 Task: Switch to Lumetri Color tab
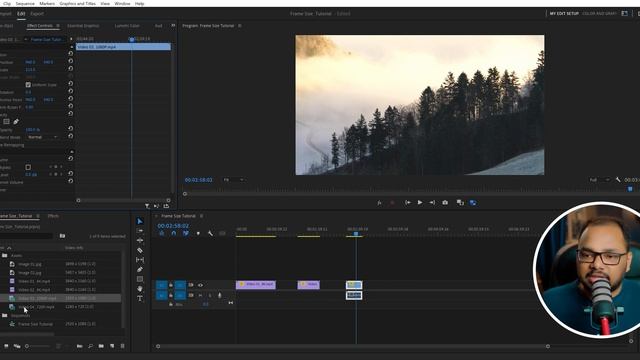[x=127, y=26]
